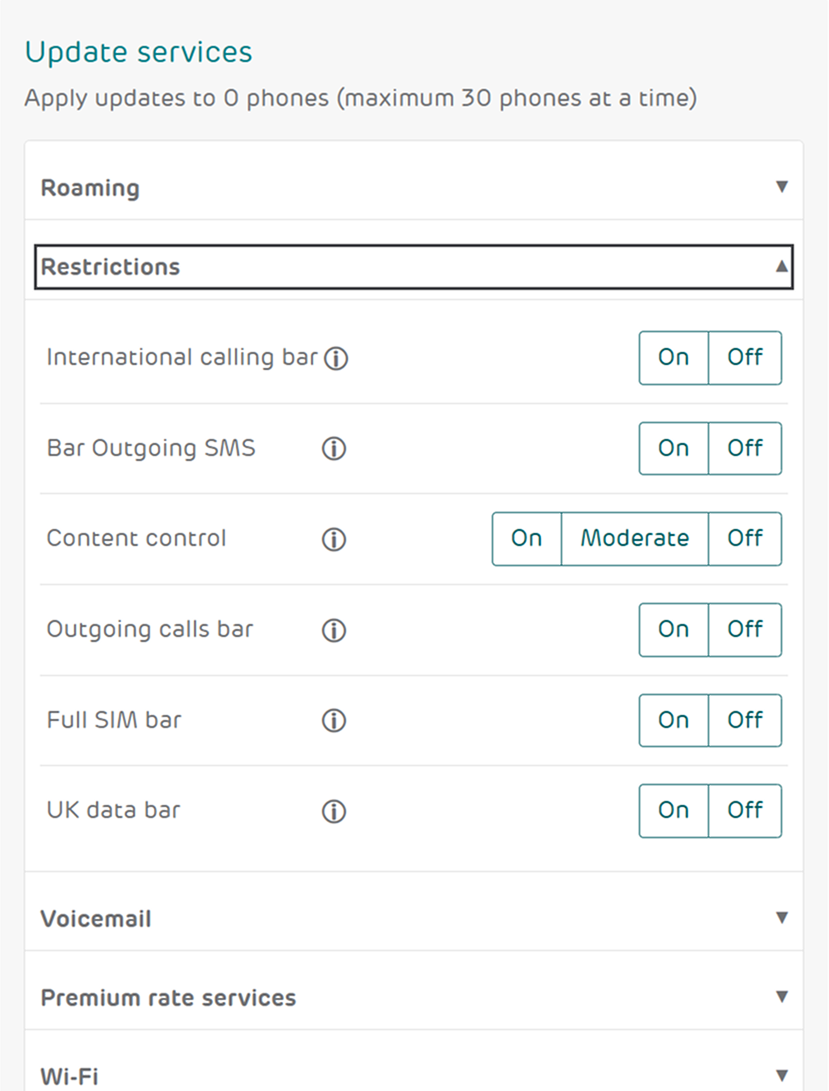829x1091 pixels.
Task: Turn on the International calling bar
Action: click(x=673, y=358)
